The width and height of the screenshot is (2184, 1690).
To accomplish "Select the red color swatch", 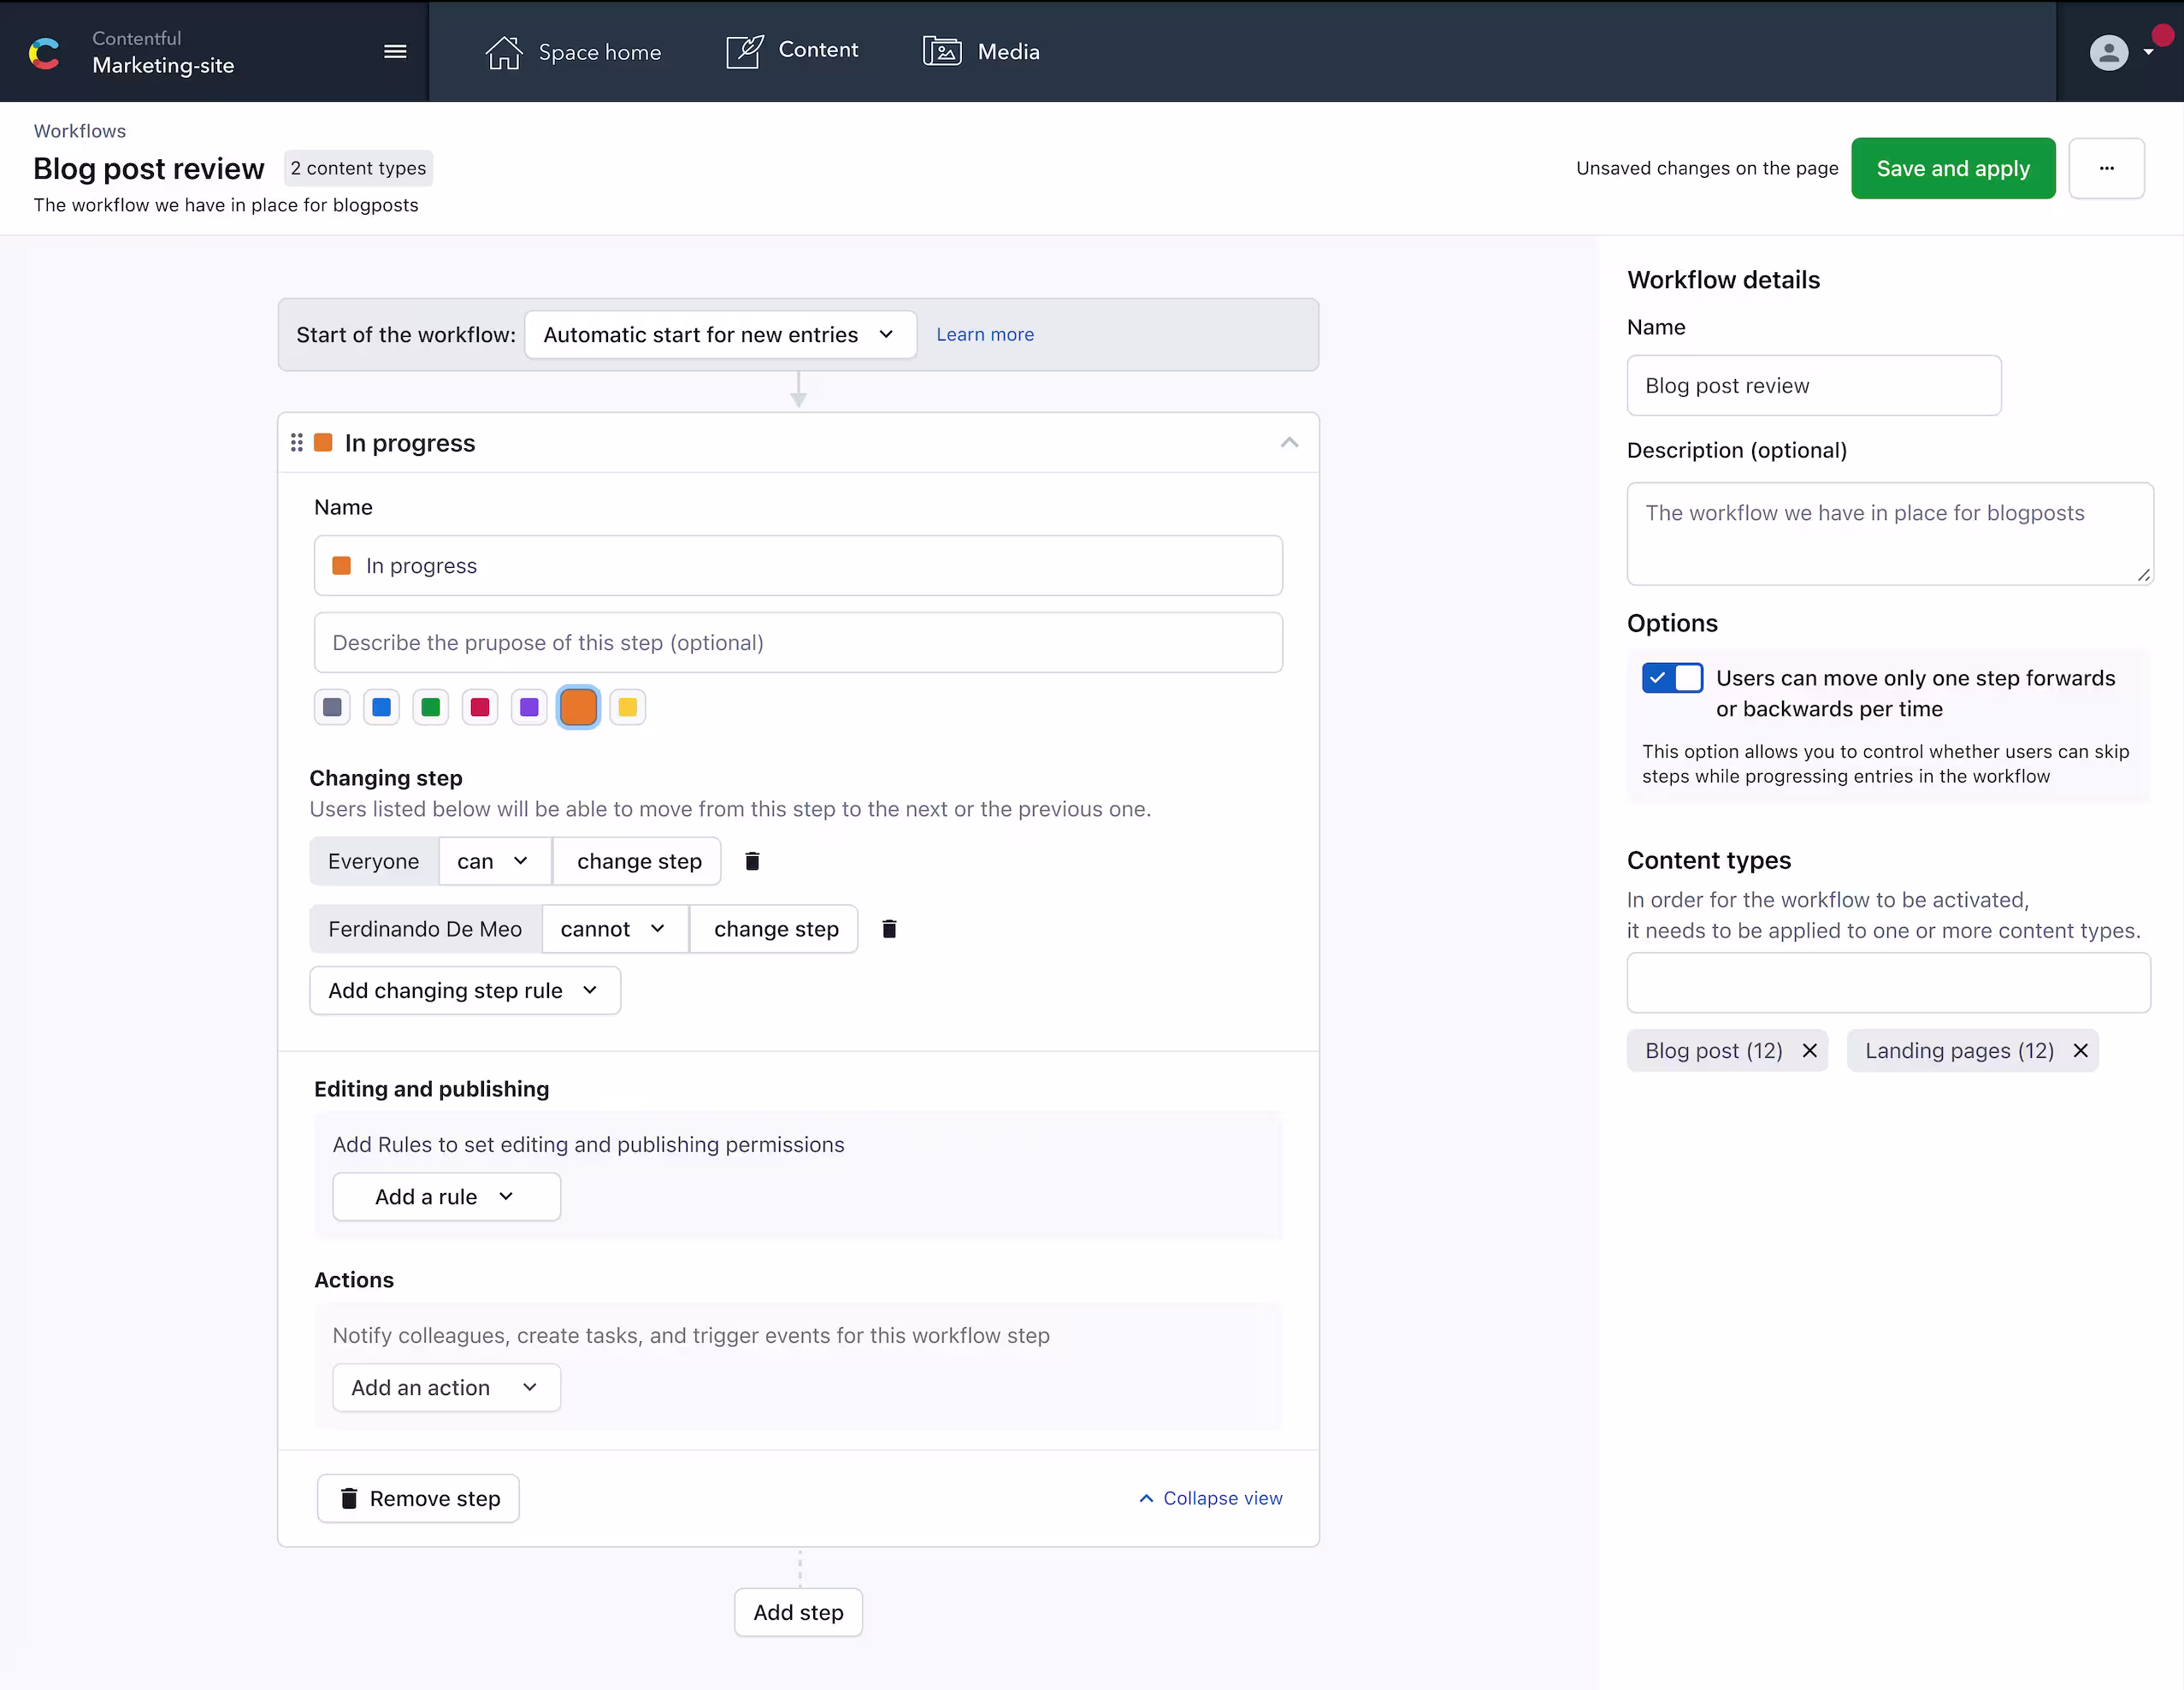I will coord(480,707).
